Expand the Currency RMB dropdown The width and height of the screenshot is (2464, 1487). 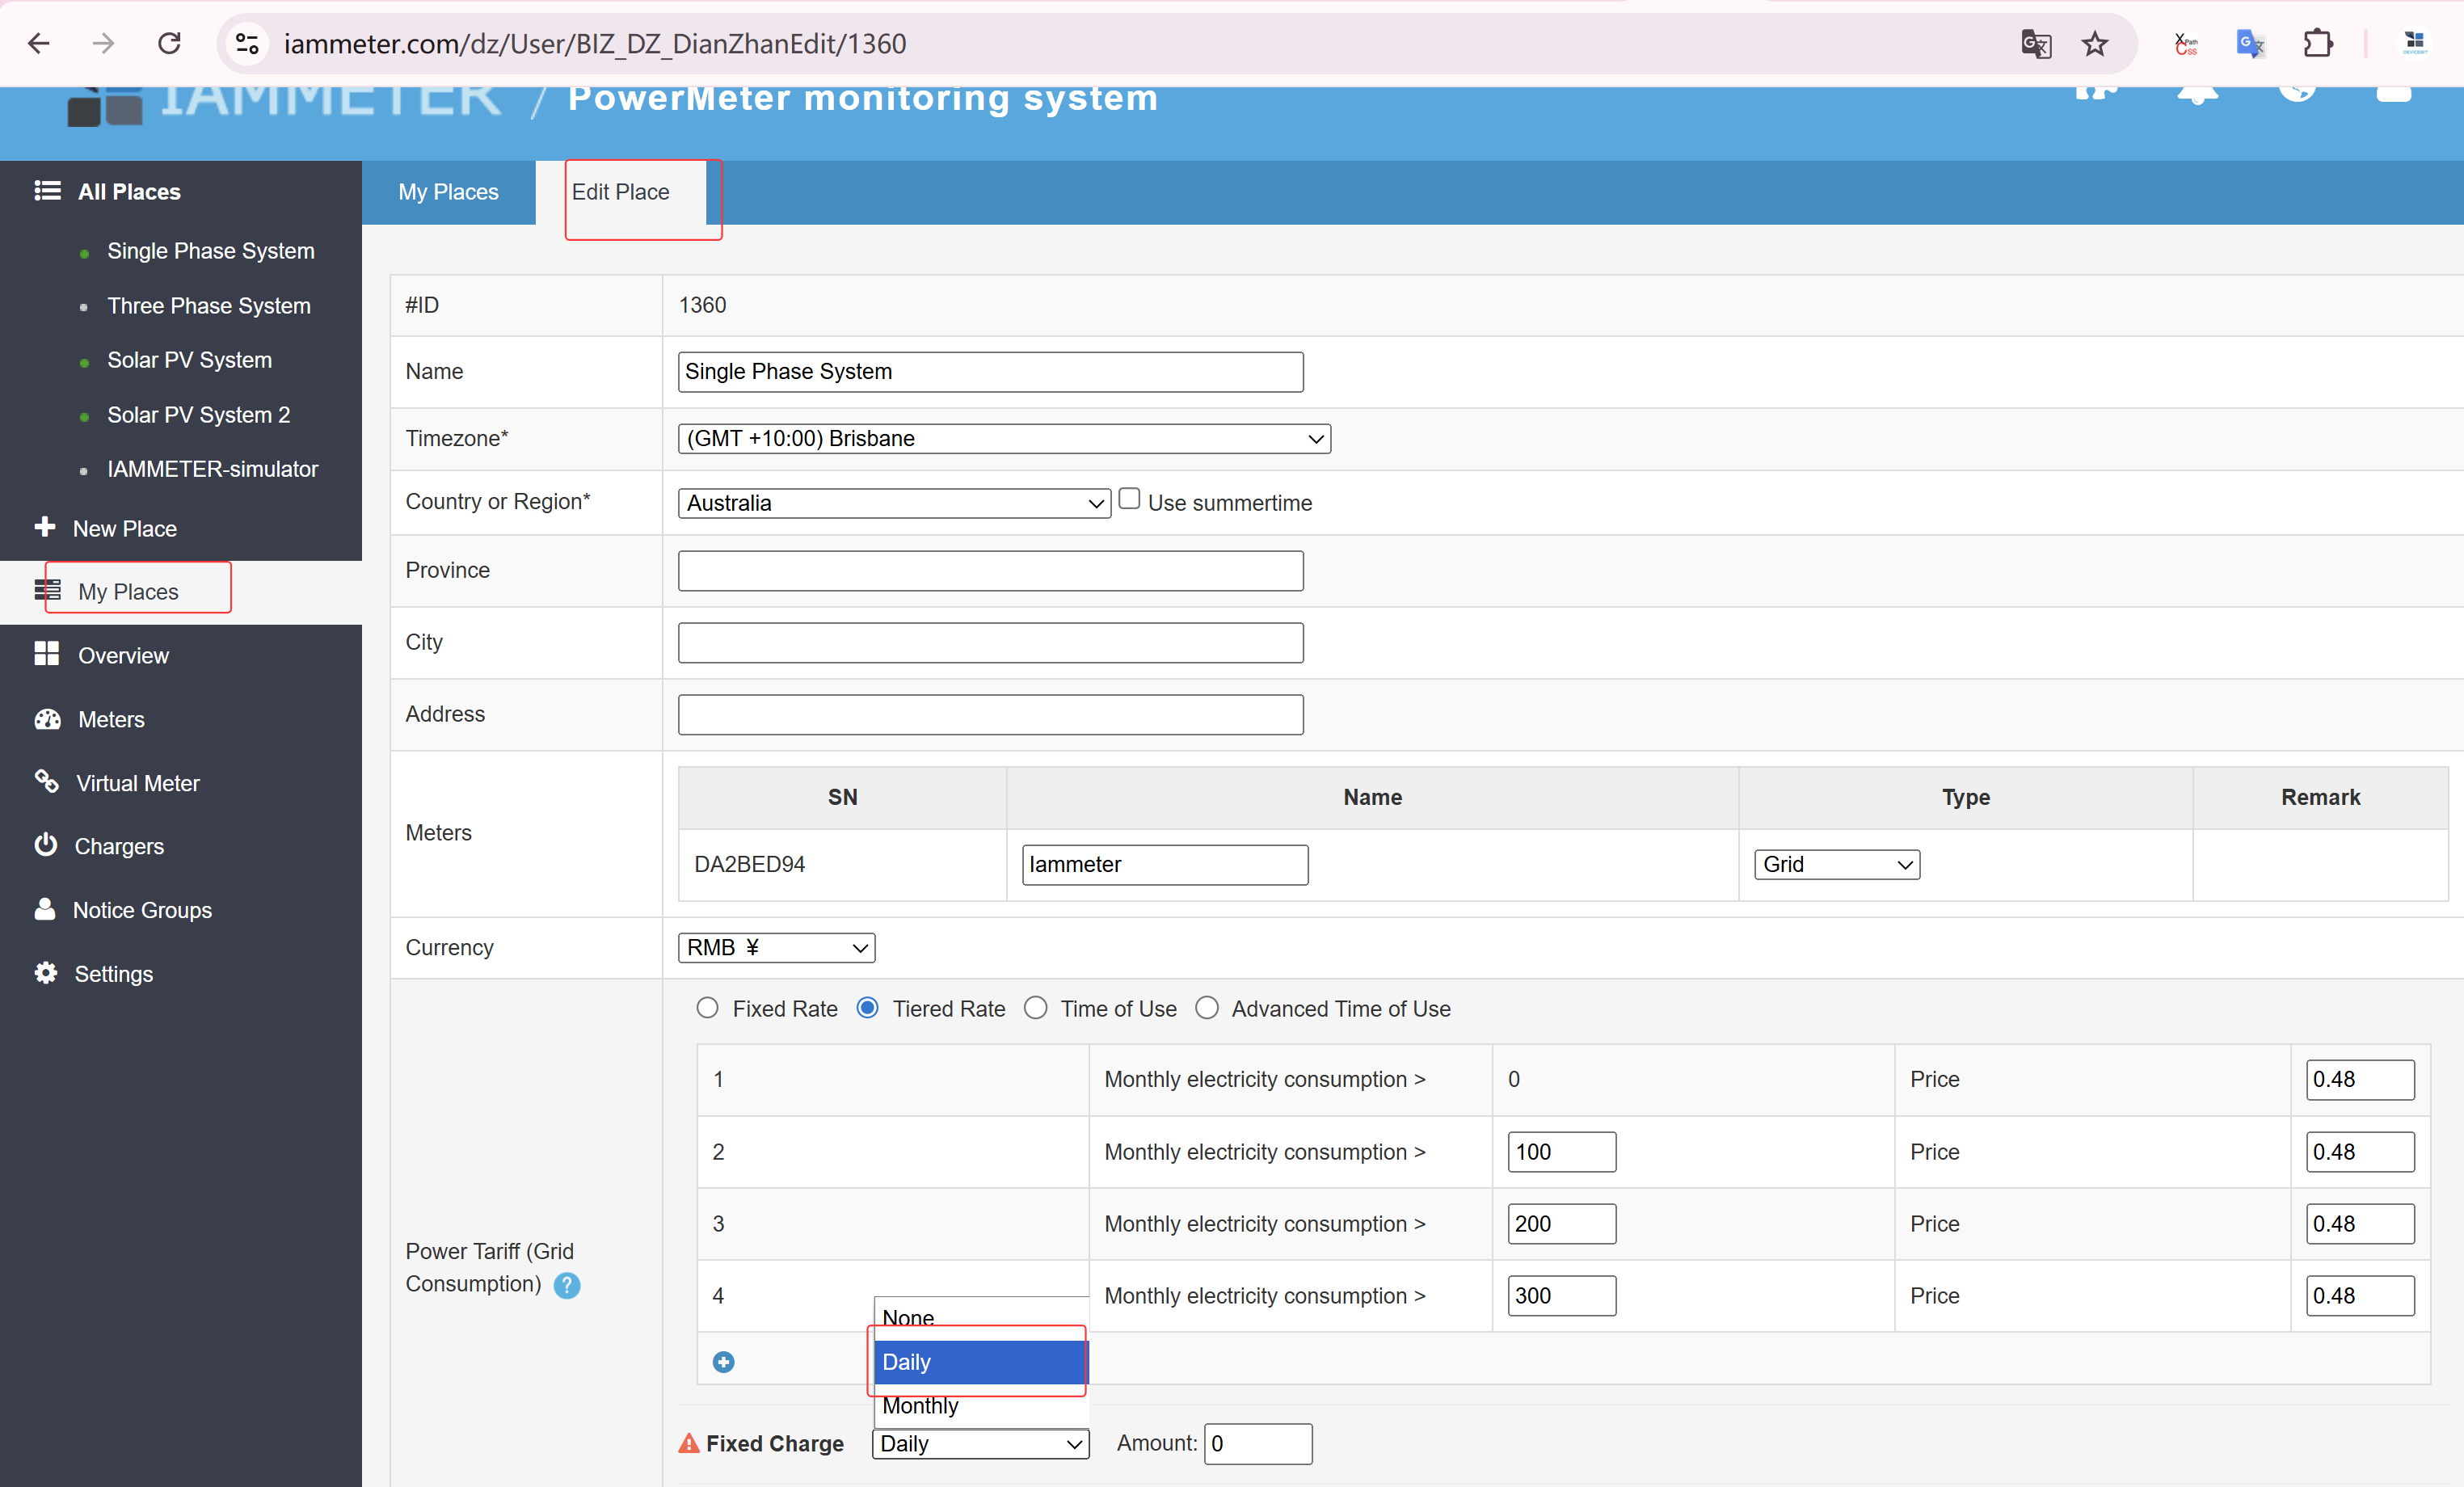click(x=776, y=947)
